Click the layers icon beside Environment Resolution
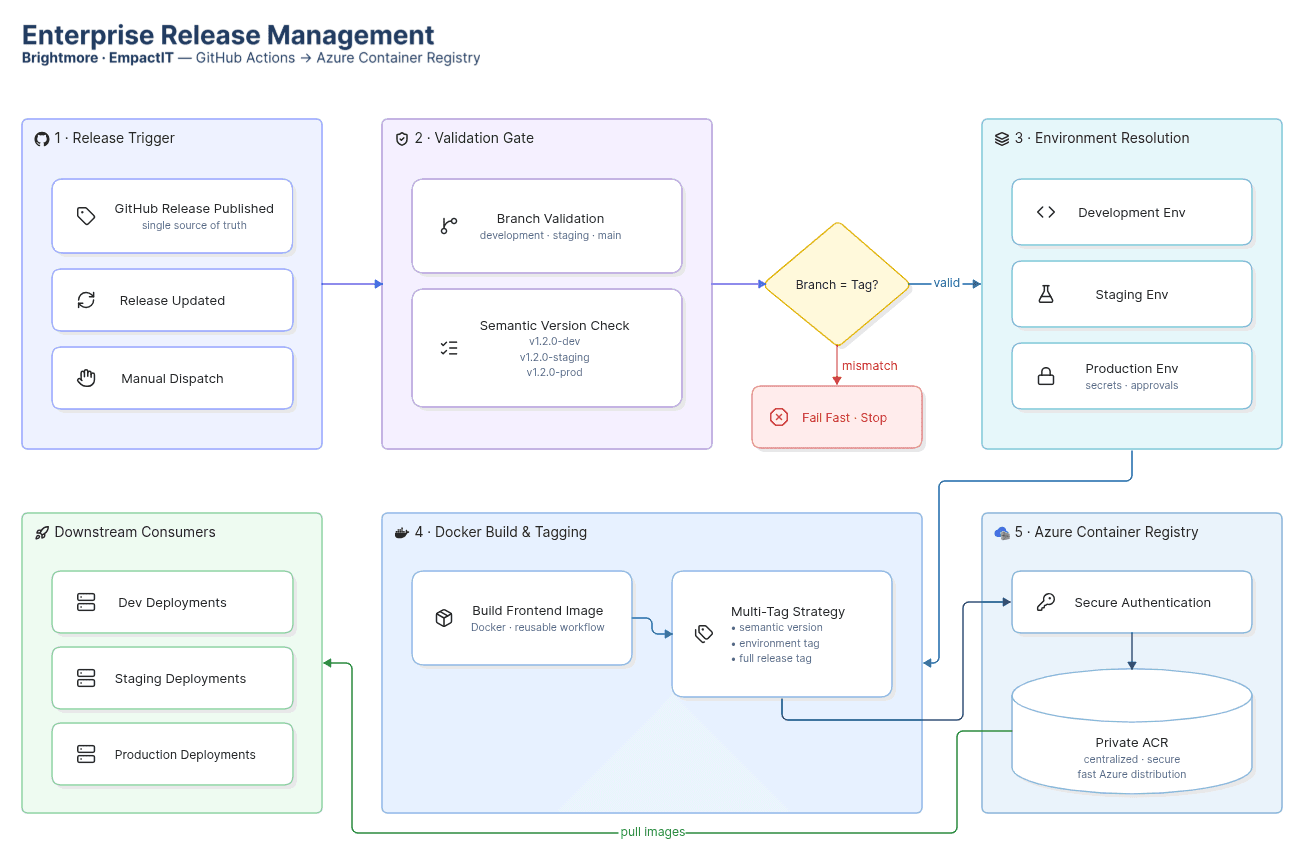 coord(1002,139)
